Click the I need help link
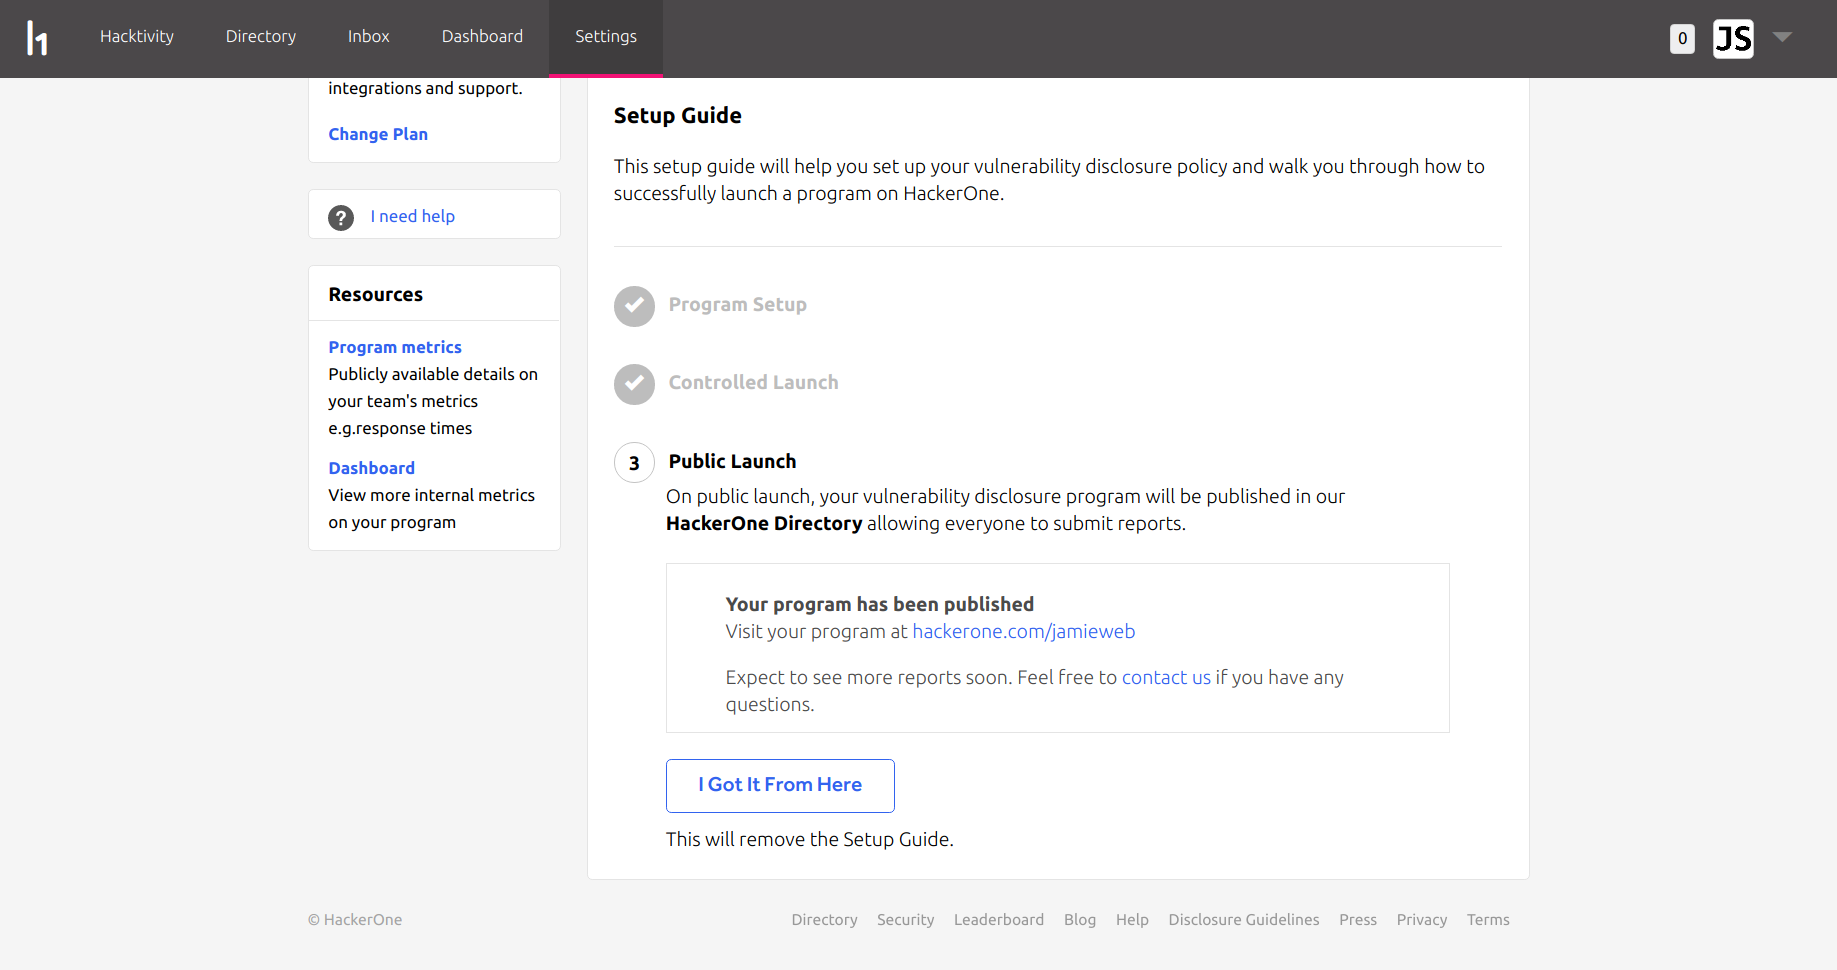Viewport: 1837px width, 970px height. point(412,216)
